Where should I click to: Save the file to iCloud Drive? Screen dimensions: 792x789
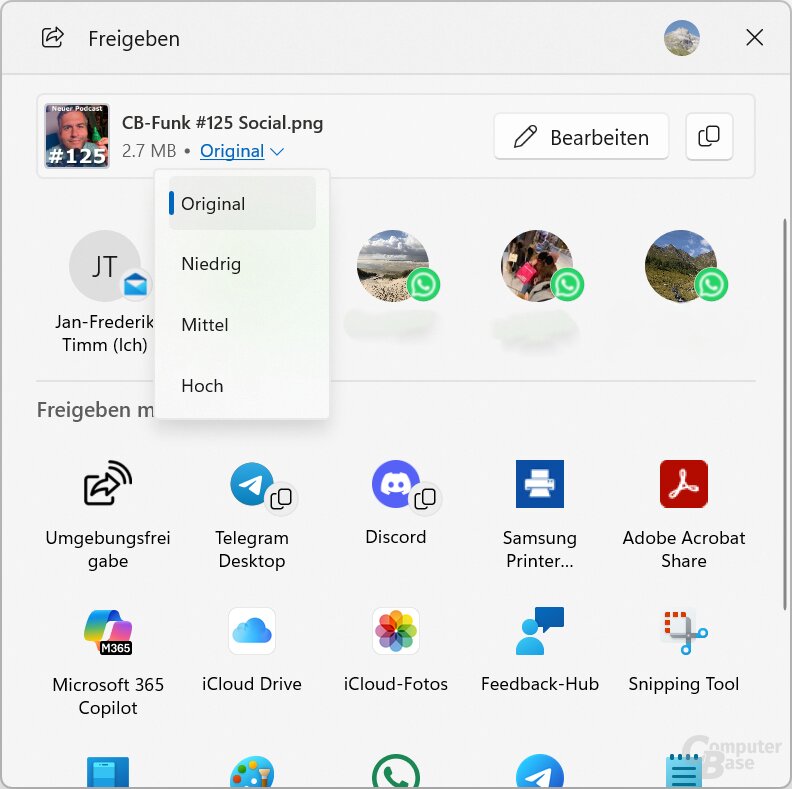point(252,651)
